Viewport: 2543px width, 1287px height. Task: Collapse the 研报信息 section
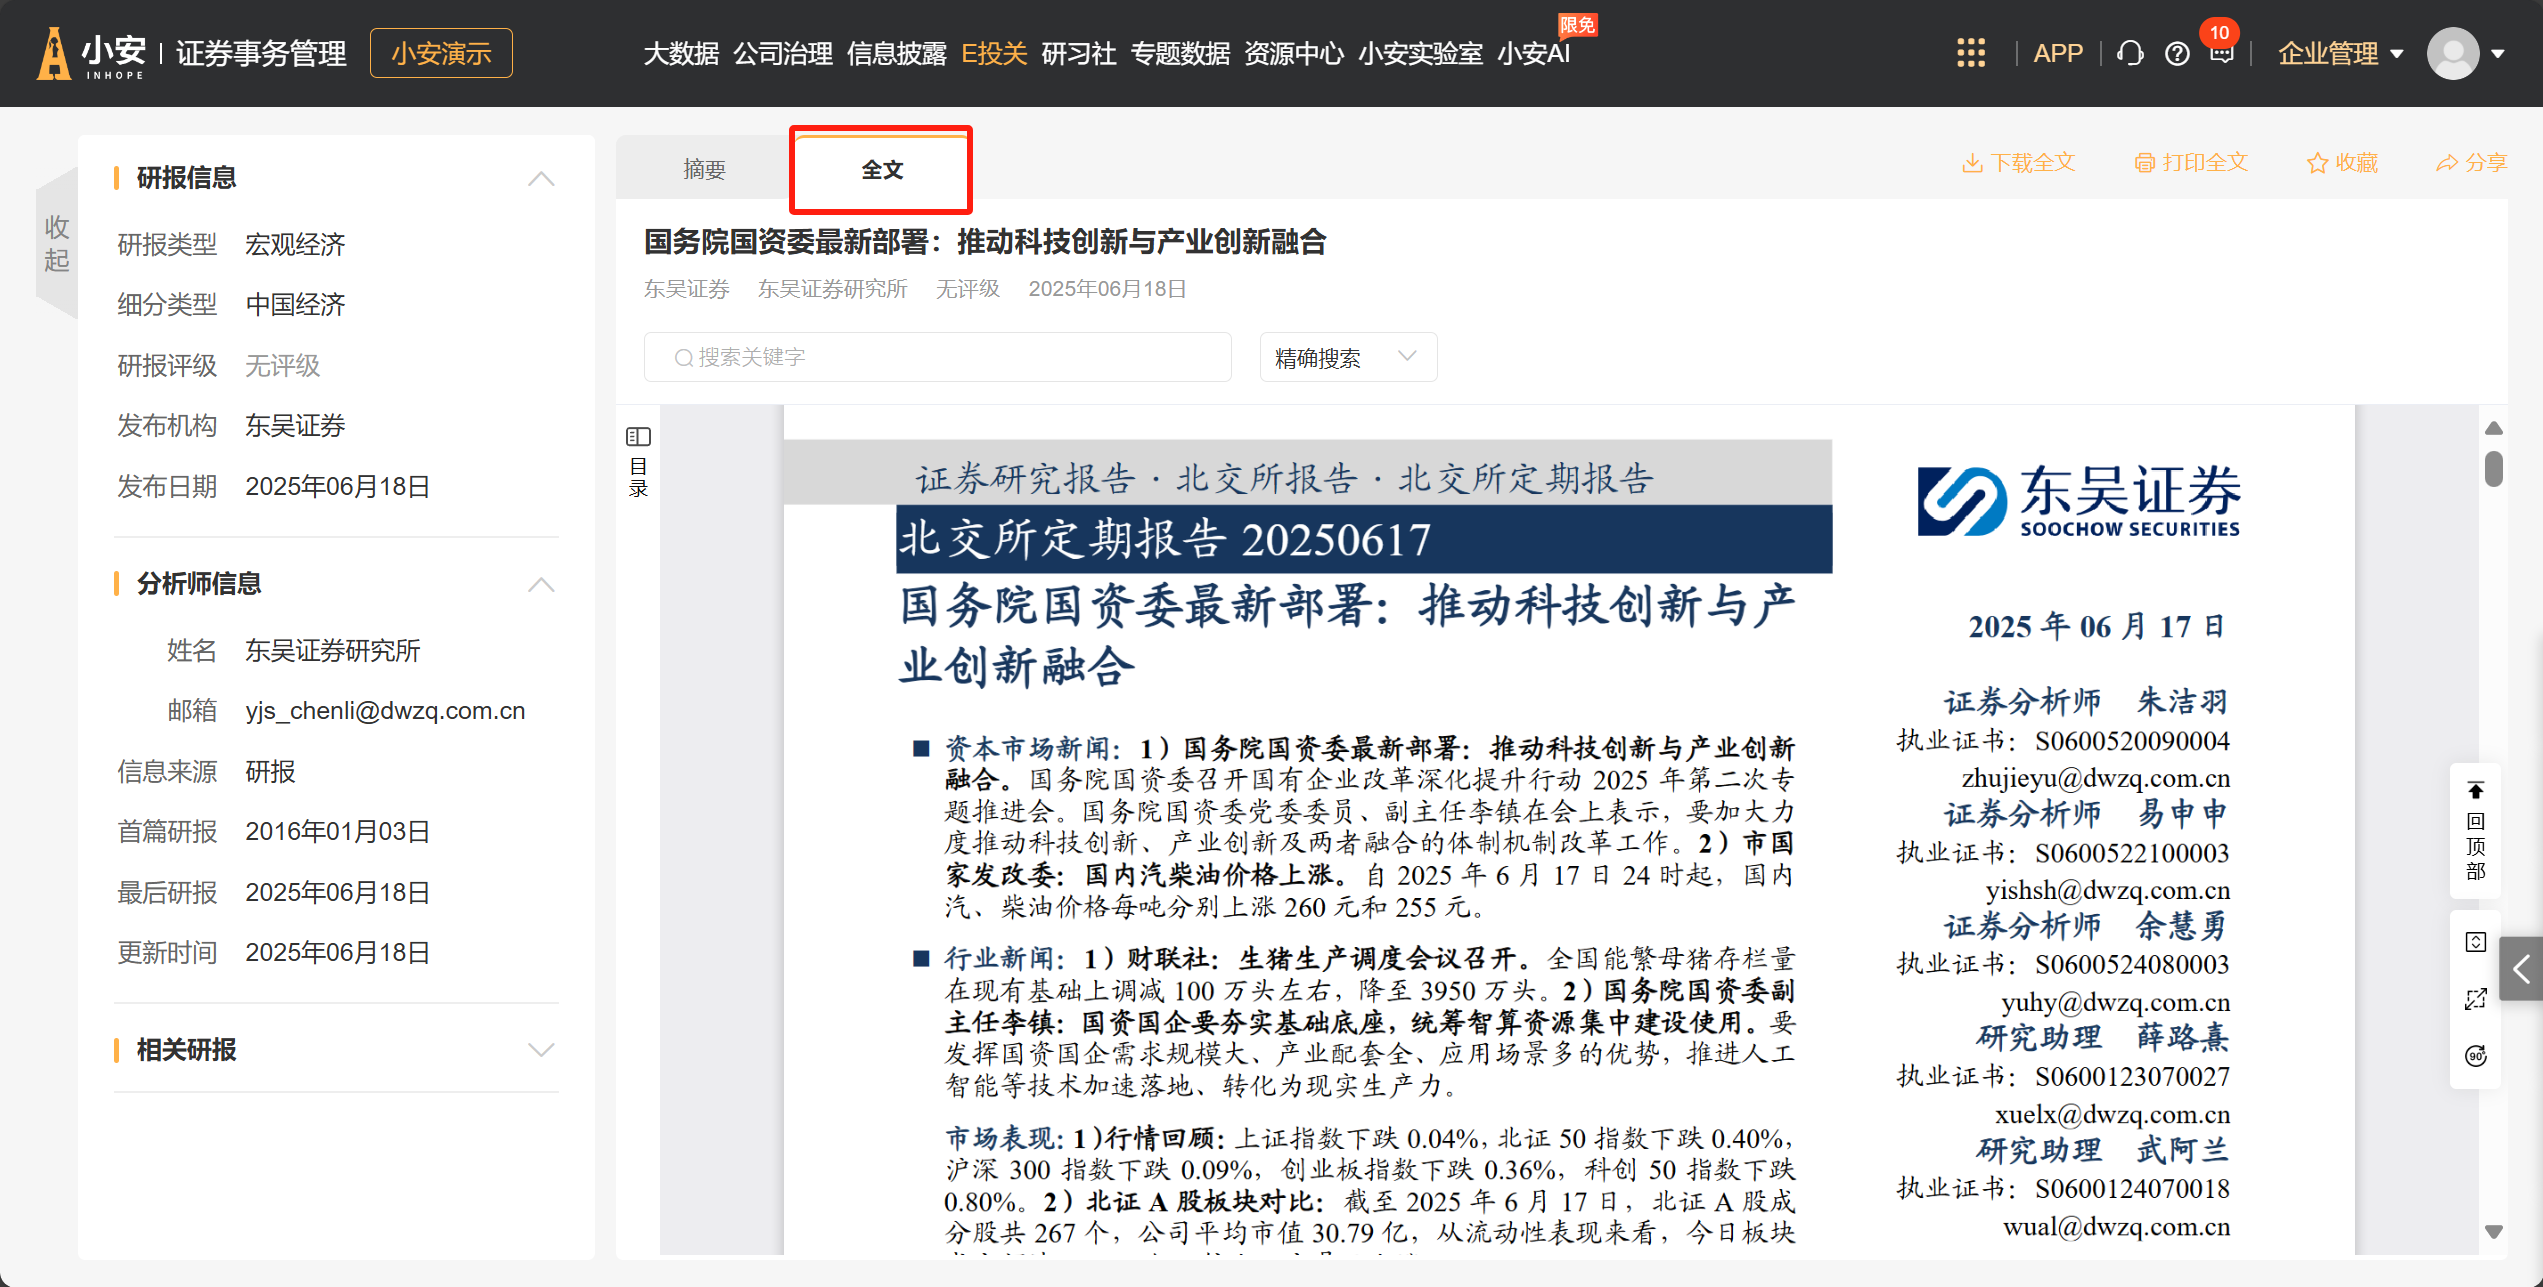pos(541,179)
